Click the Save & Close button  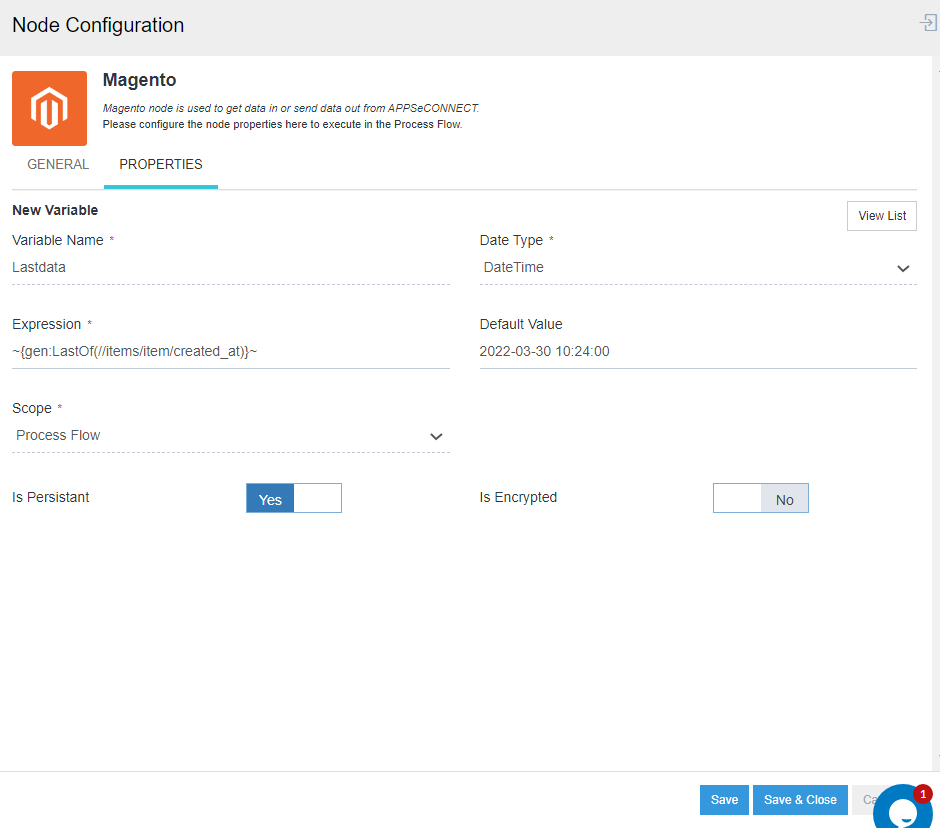tap(800, 800)
